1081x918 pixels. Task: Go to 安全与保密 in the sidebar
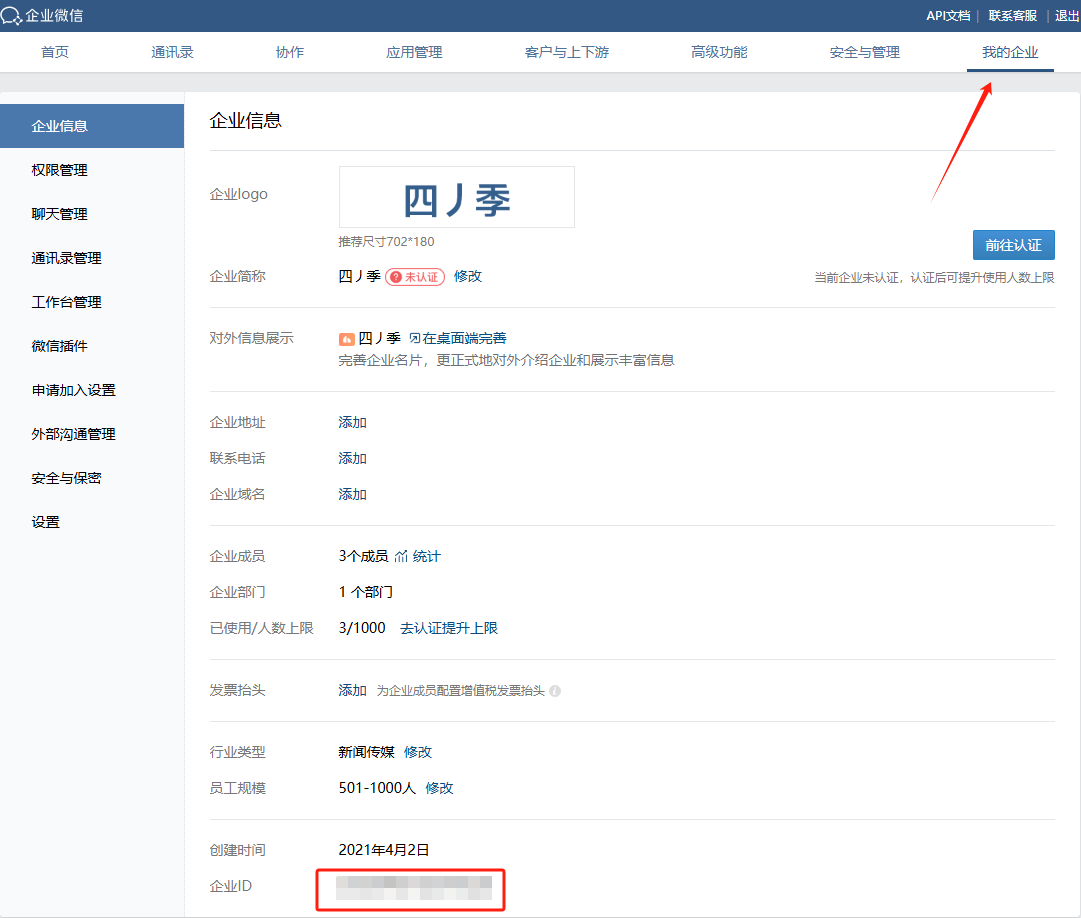67,478
